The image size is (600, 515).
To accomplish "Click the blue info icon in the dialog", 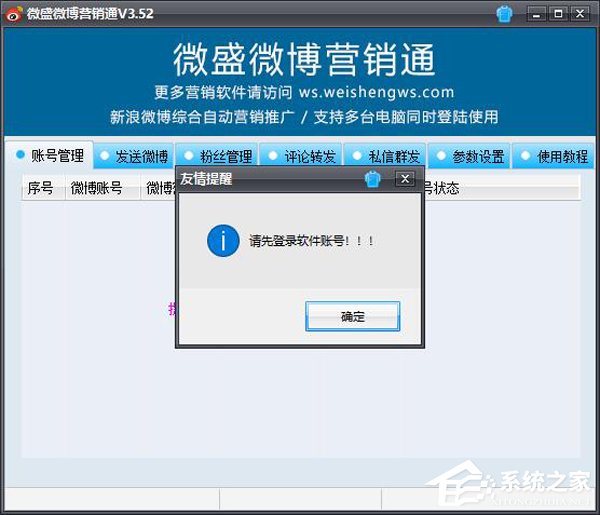I will pyautogui.click(x=223, y=241).
